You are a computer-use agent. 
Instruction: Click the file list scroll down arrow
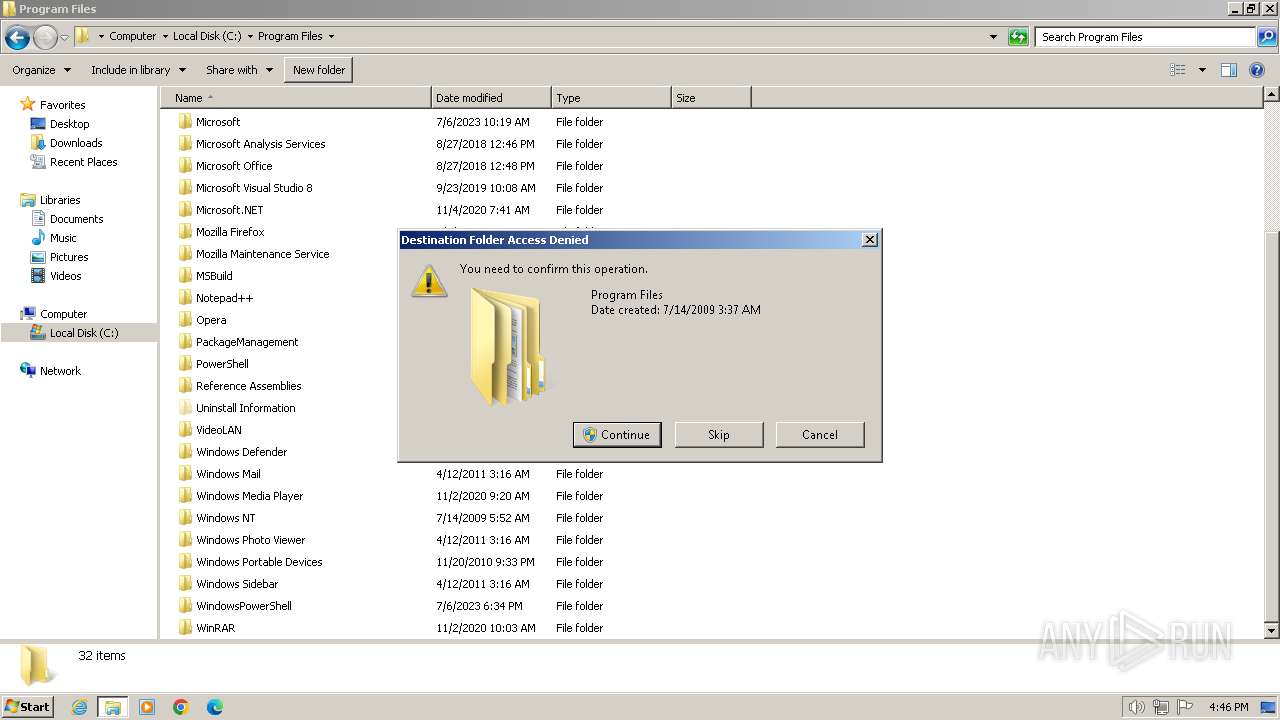pyautogui.click(x=1272, y=631)
